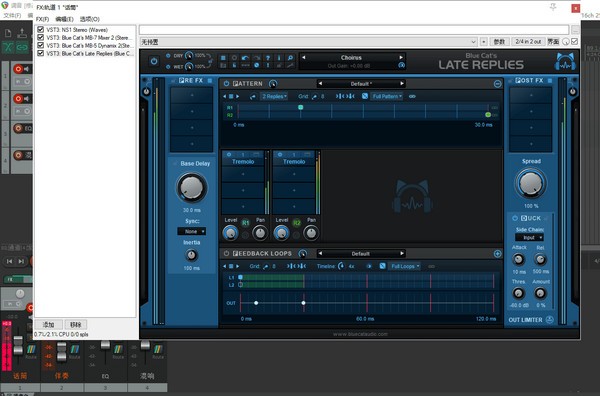This screenshot has width=600, height=396.
Task: Click the Pattern link chain icon
Action: coord(412,96)
